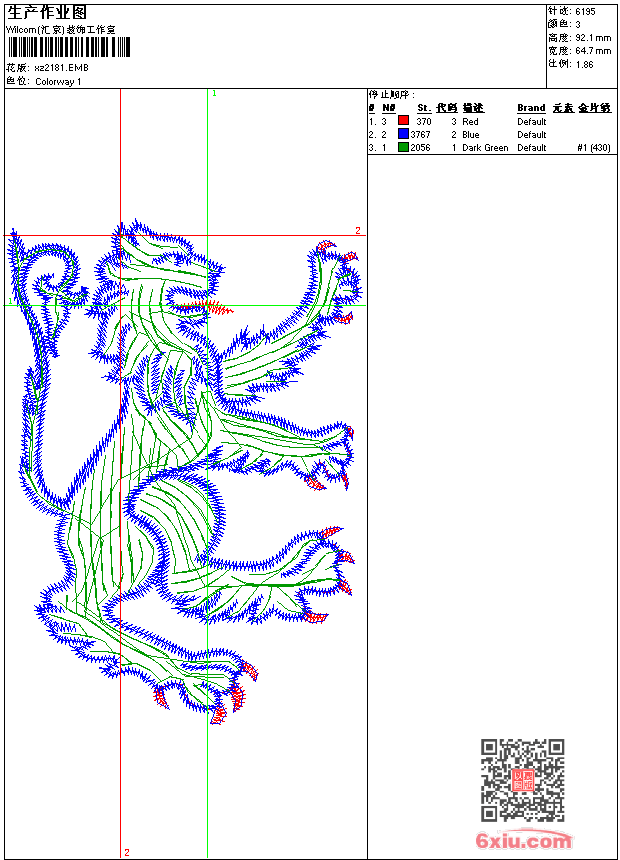Click the red marker 2 at right of the design

tap(357, 231)
